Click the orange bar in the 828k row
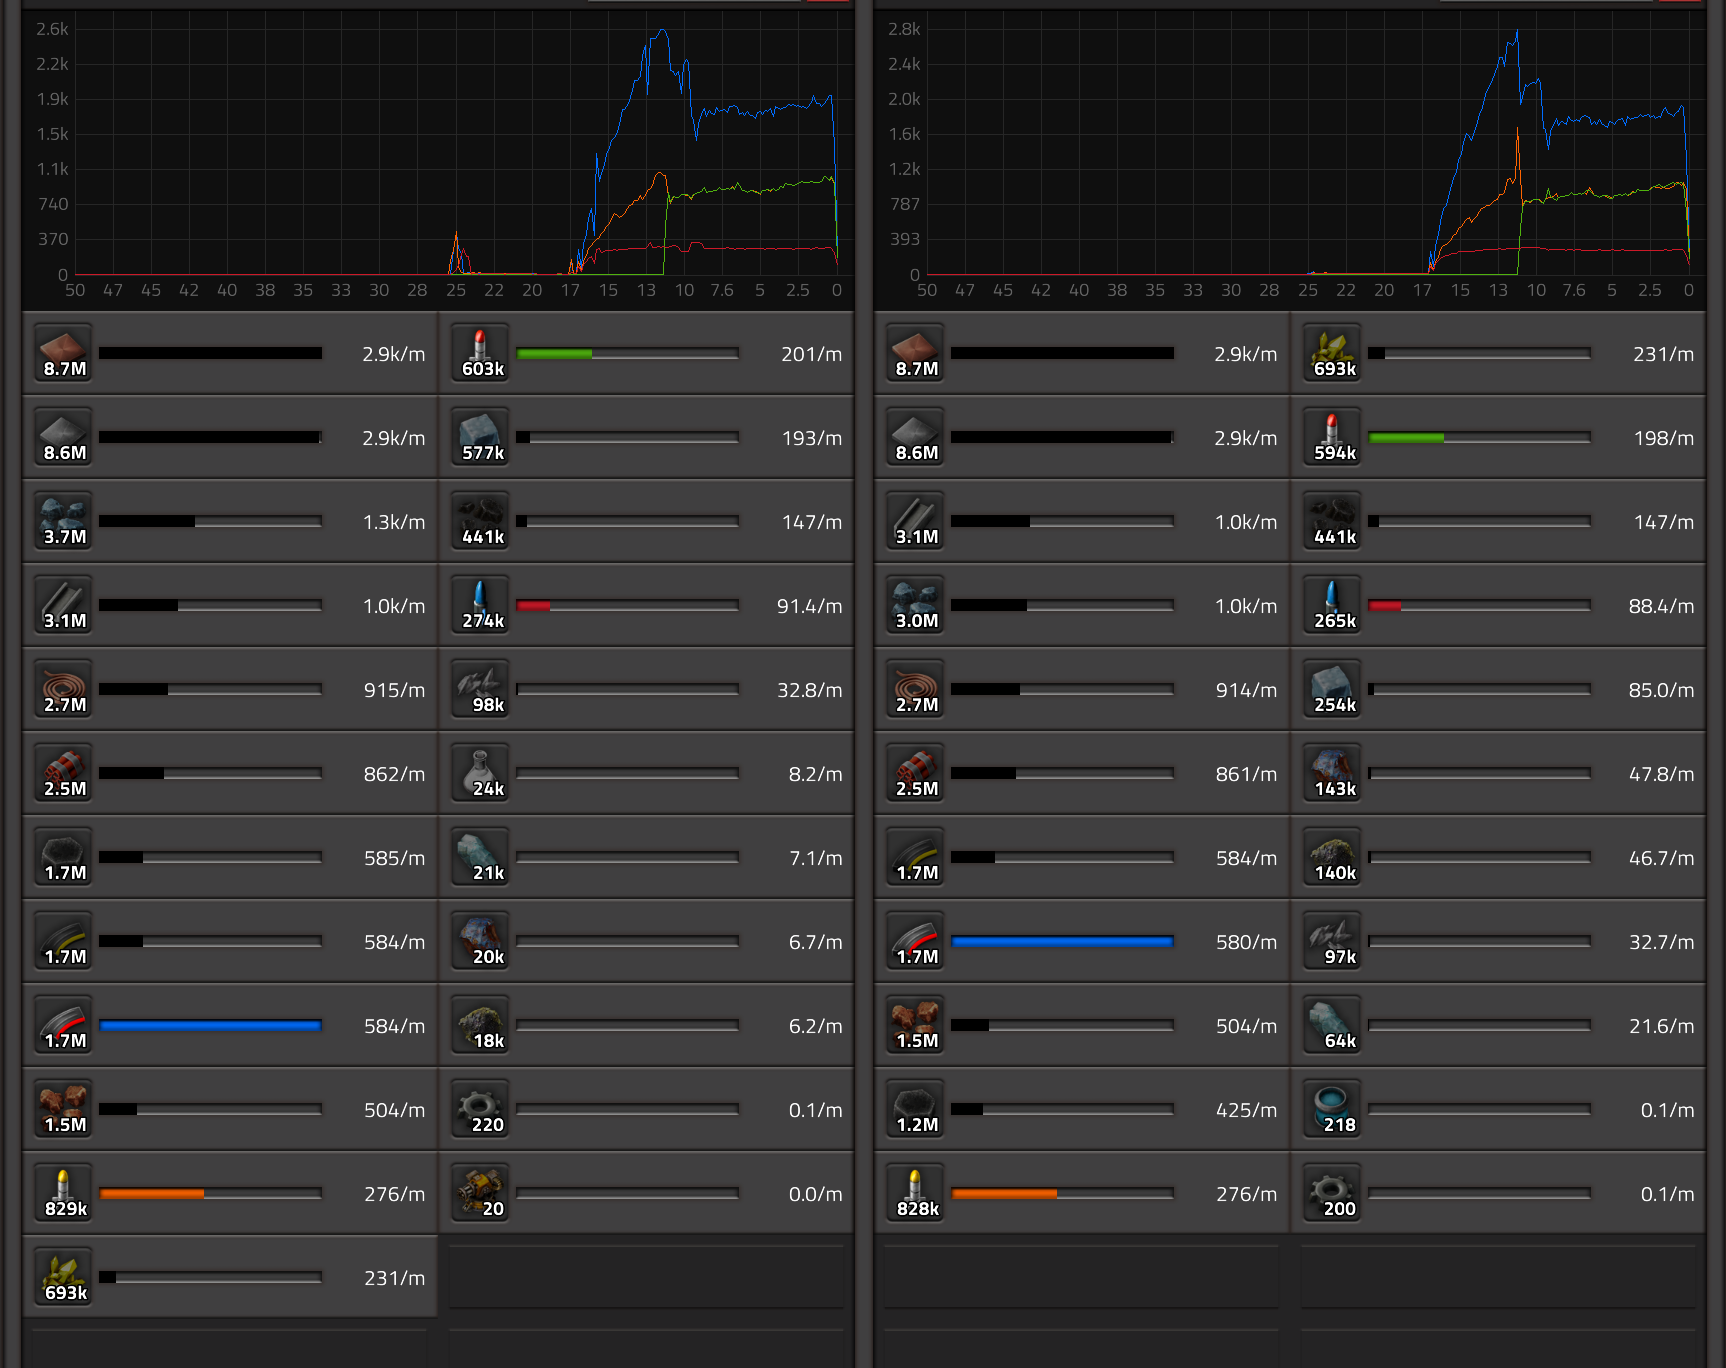The width and height of the screenshot is (1726, 1368). point(1004,1194)
